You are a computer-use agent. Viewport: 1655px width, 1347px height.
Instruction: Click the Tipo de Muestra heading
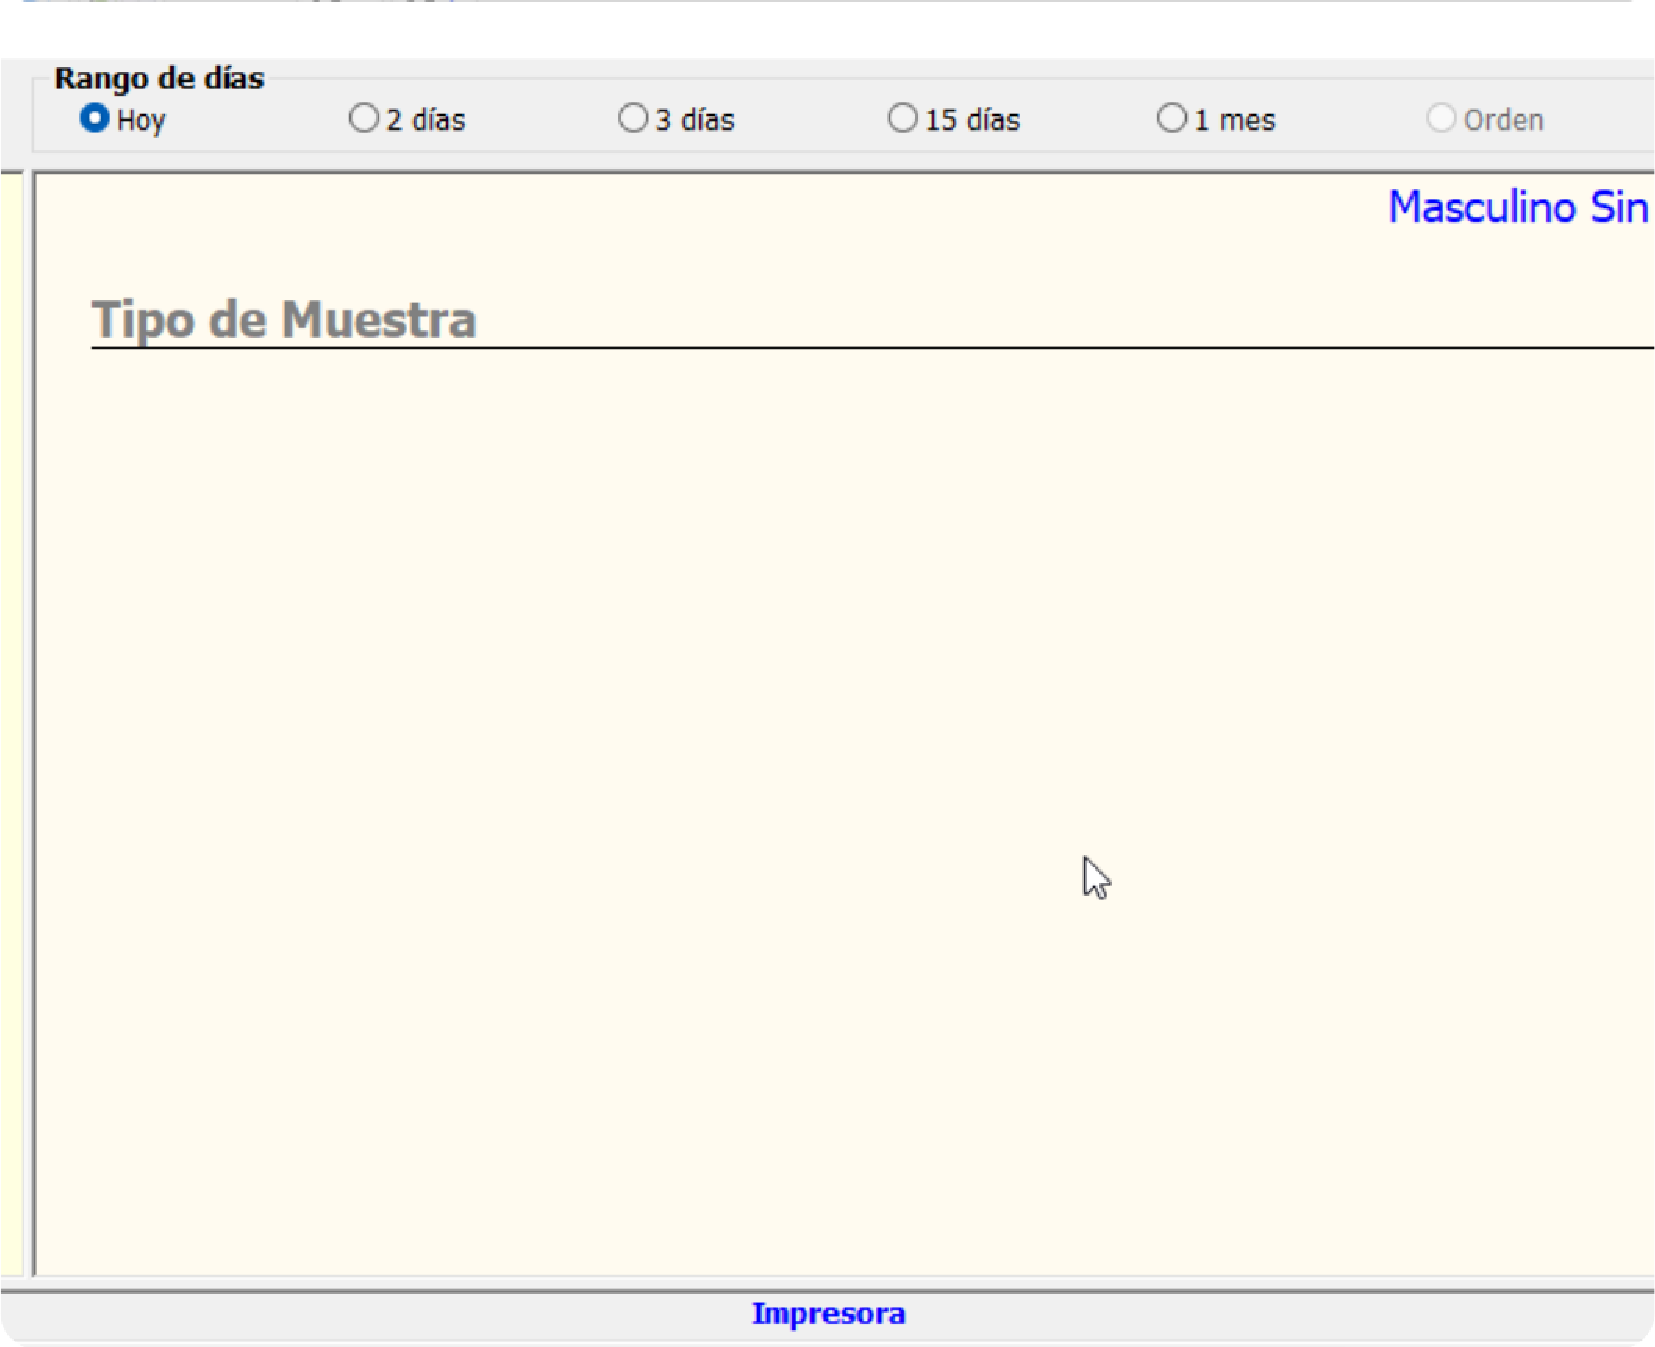284,319
